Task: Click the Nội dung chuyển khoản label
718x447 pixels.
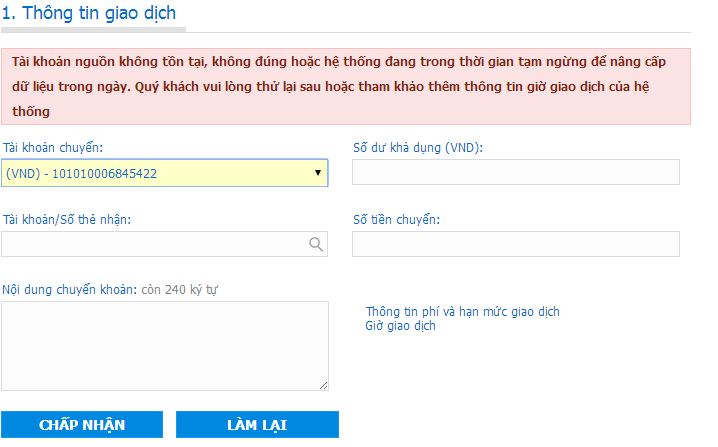Action: pyautogui.click(x=68, y=290)
